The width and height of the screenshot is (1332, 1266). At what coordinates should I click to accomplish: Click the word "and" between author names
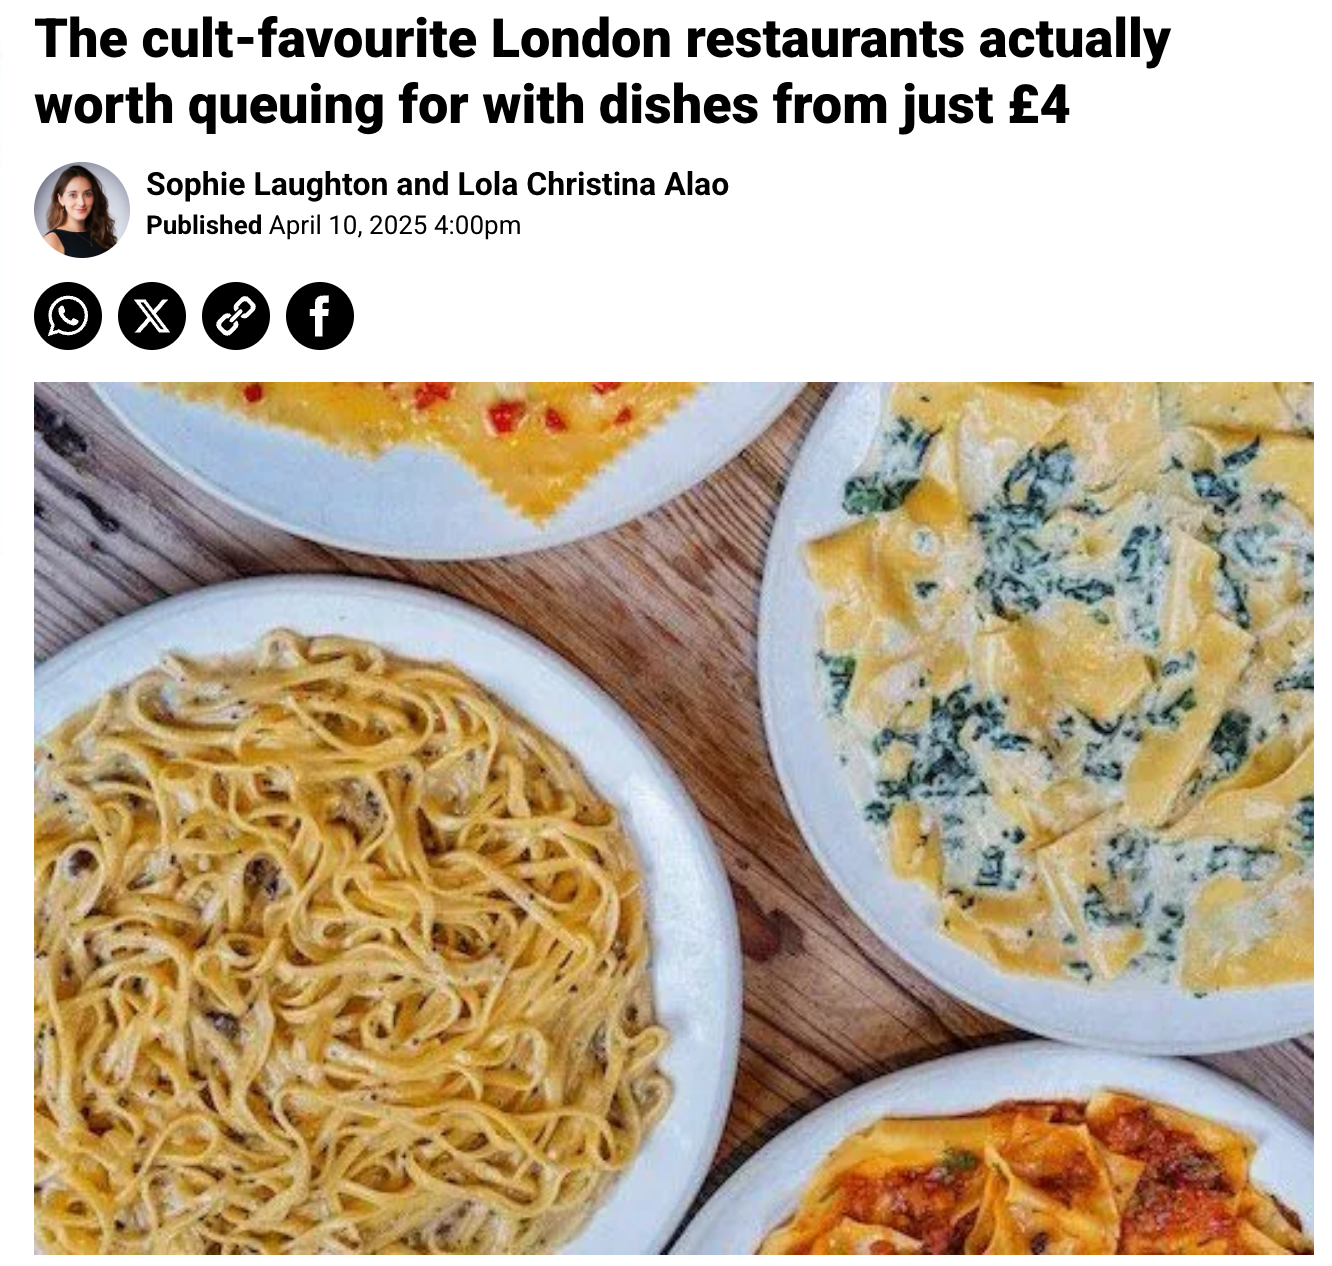click(x=423, y=184)
